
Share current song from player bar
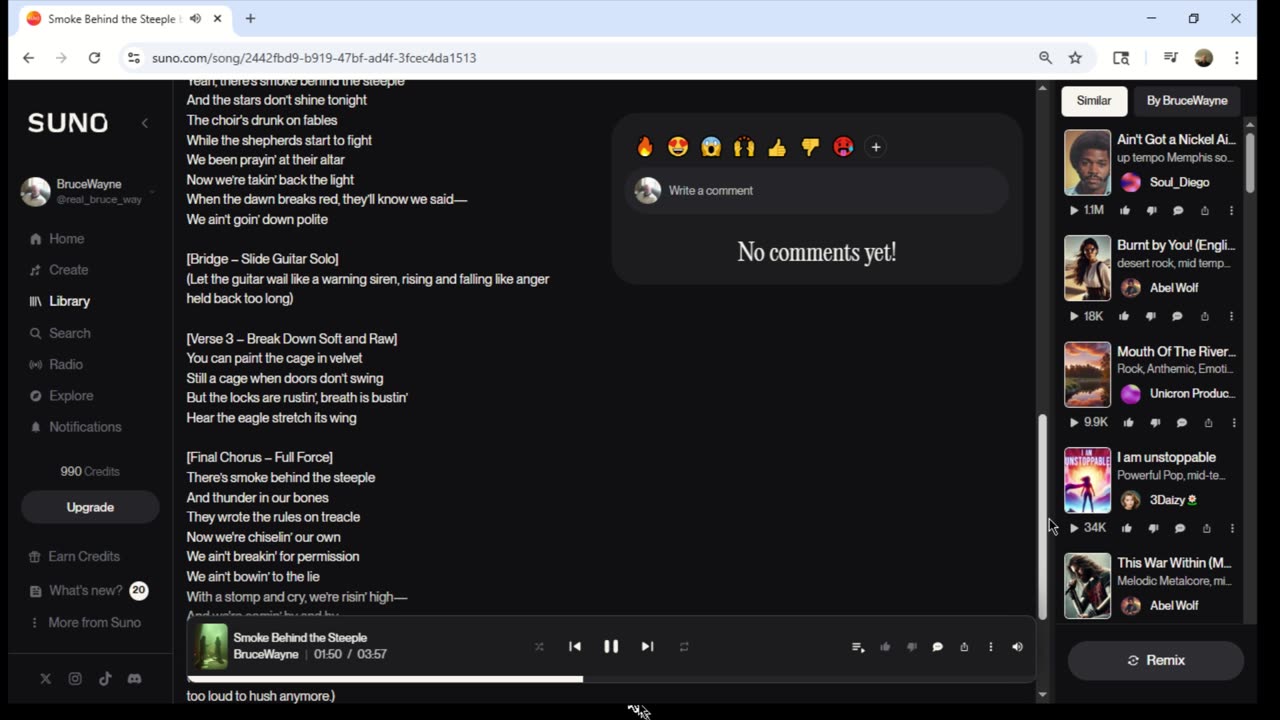coord(964,647)
